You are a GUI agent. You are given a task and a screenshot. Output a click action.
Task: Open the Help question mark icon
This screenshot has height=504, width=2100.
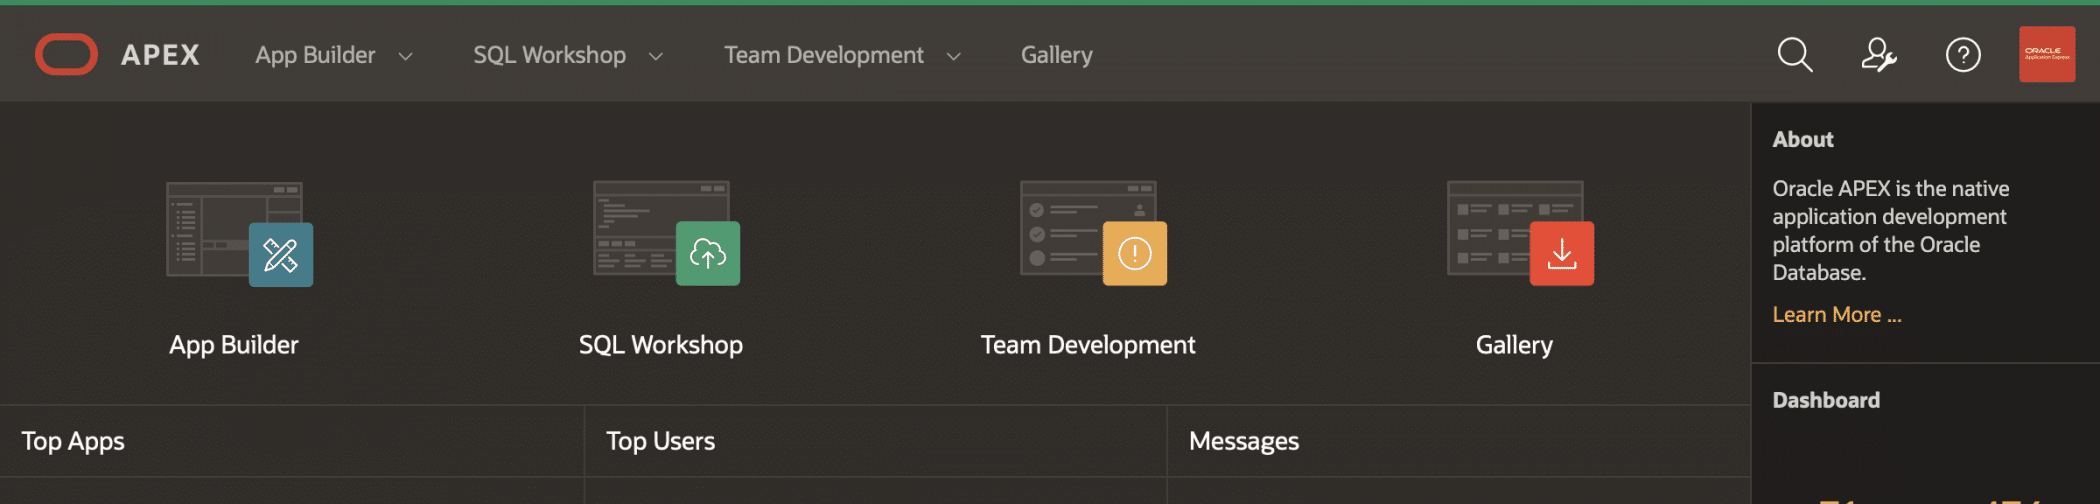coord(1963,54)
